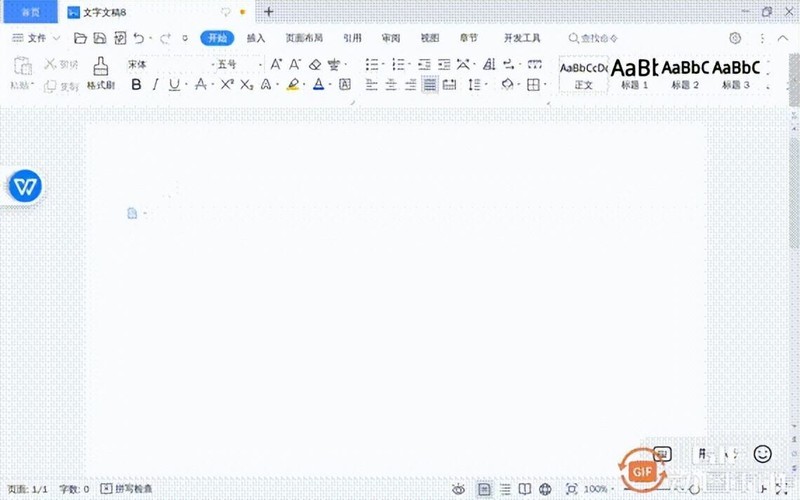The height and width of the screenshot is (500, 800).
Task: Click the align left icon
Action: tap(371, 84)
